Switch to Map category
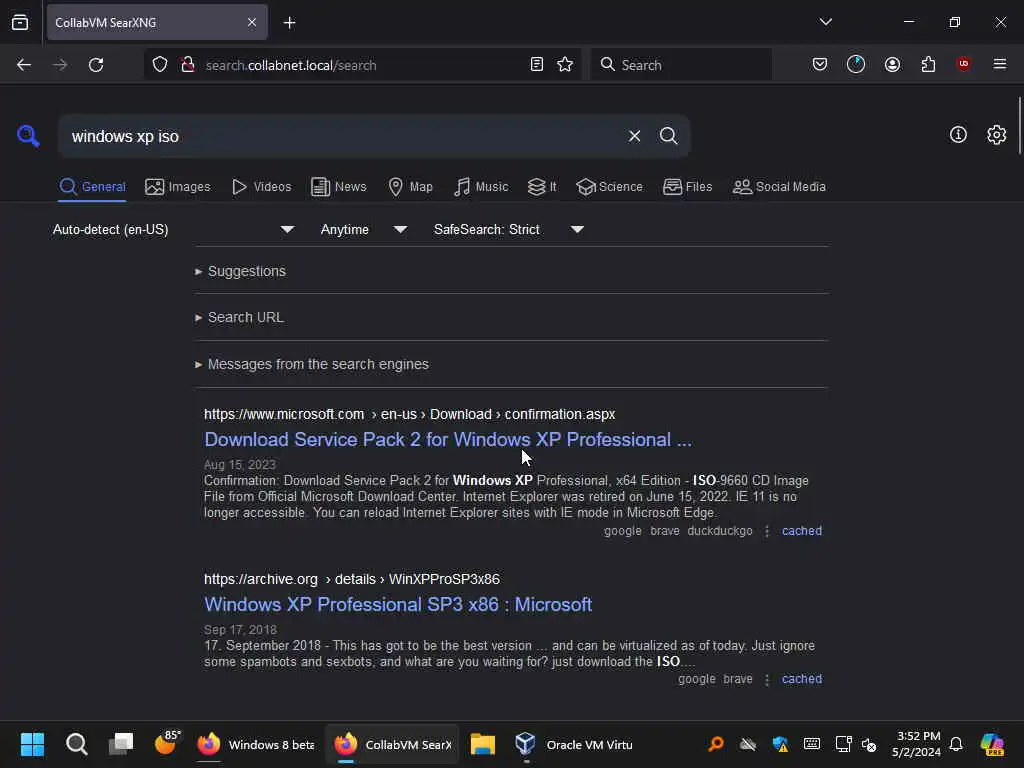This screenshot has width=1024, height=768. coord(410,187)
